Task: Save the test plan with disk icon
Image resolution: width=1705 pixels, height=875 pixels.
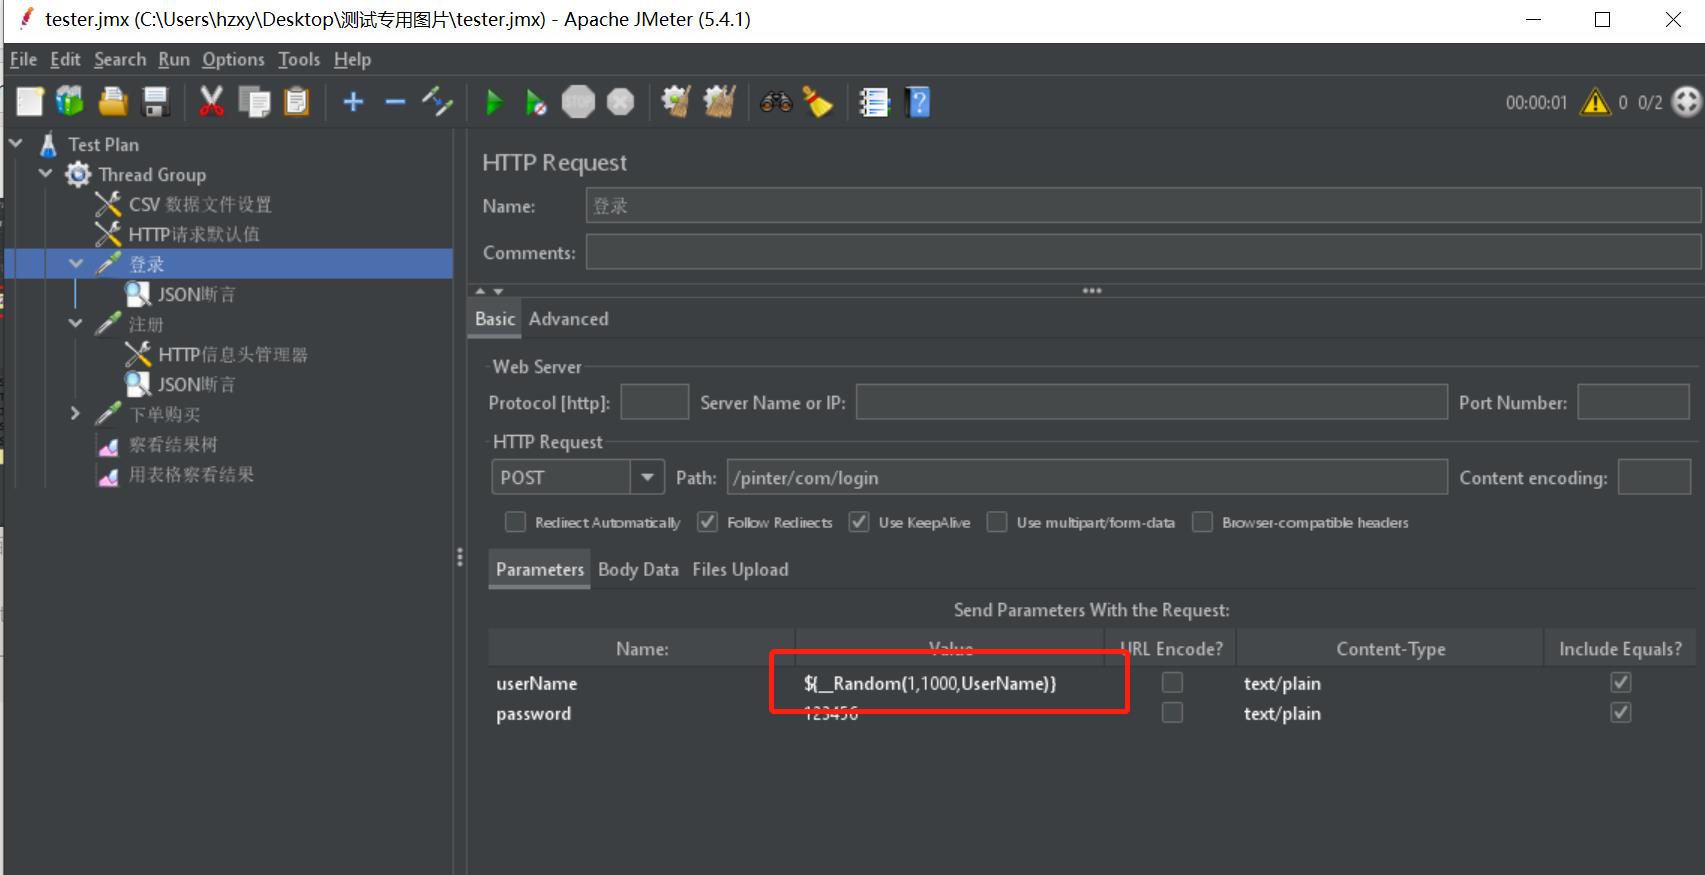Action: [x=156, y=102]
